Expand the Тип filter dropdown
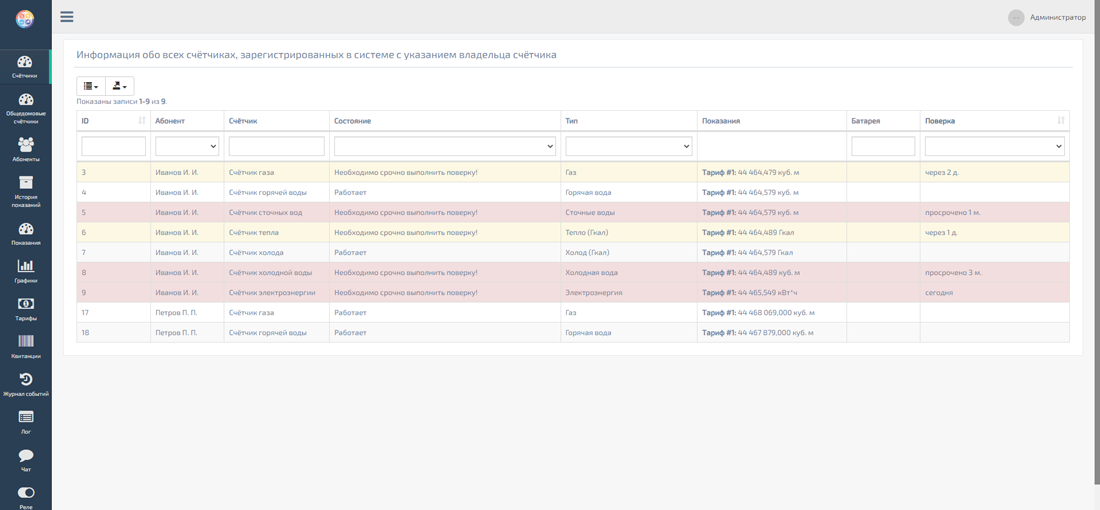The image size is (1100, 510). point(628,146)
